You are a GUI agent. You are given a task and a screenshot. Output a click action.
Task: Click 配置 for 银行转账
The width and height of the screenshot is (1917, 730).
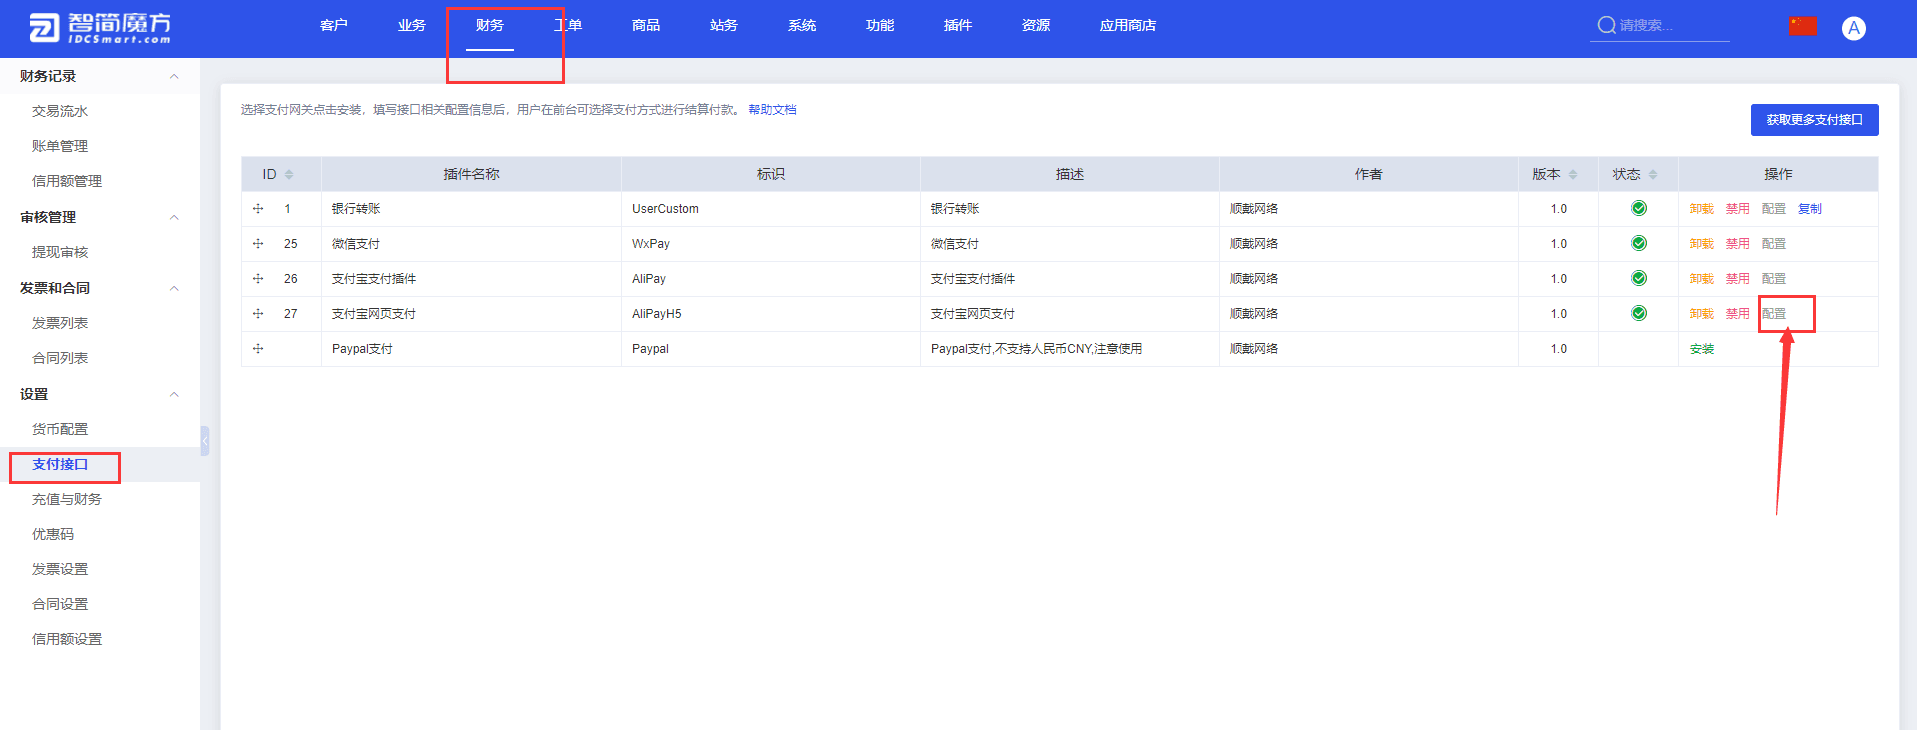coord(1773,209)
